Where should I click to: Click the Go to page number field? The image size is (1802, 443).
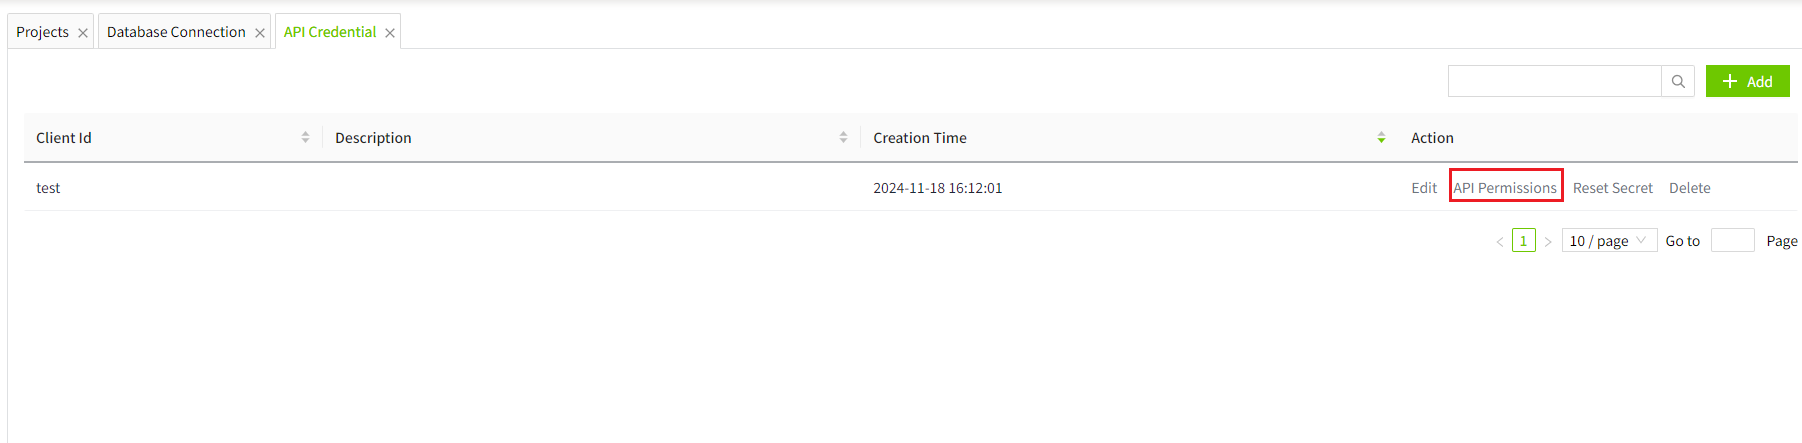click(x=1732, y=241)
